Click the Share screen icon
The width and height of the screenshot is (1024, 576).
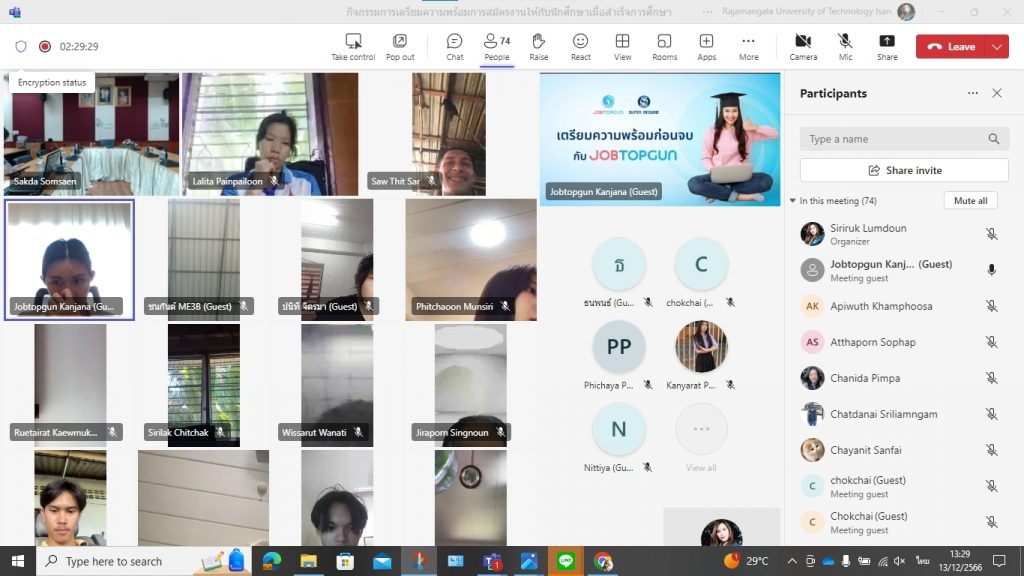[x=887, y=46]
